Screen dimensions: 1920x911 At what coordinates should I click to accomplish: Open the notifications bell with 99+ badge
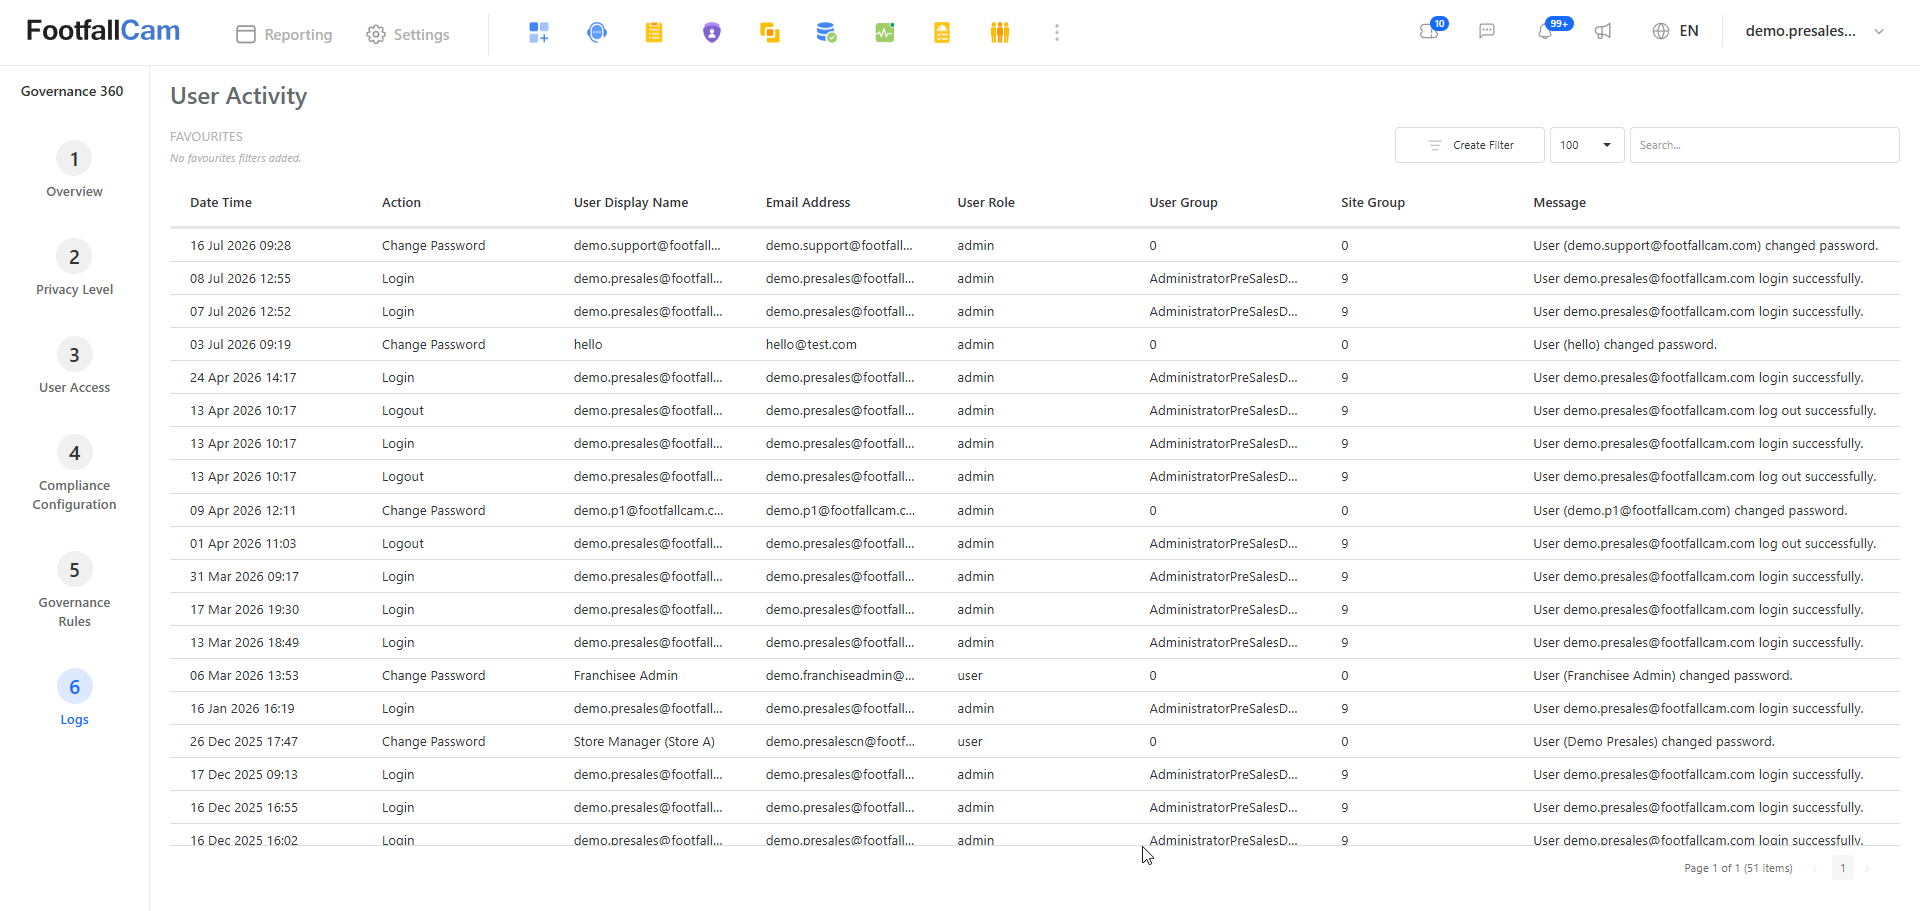click(1546, 31)
